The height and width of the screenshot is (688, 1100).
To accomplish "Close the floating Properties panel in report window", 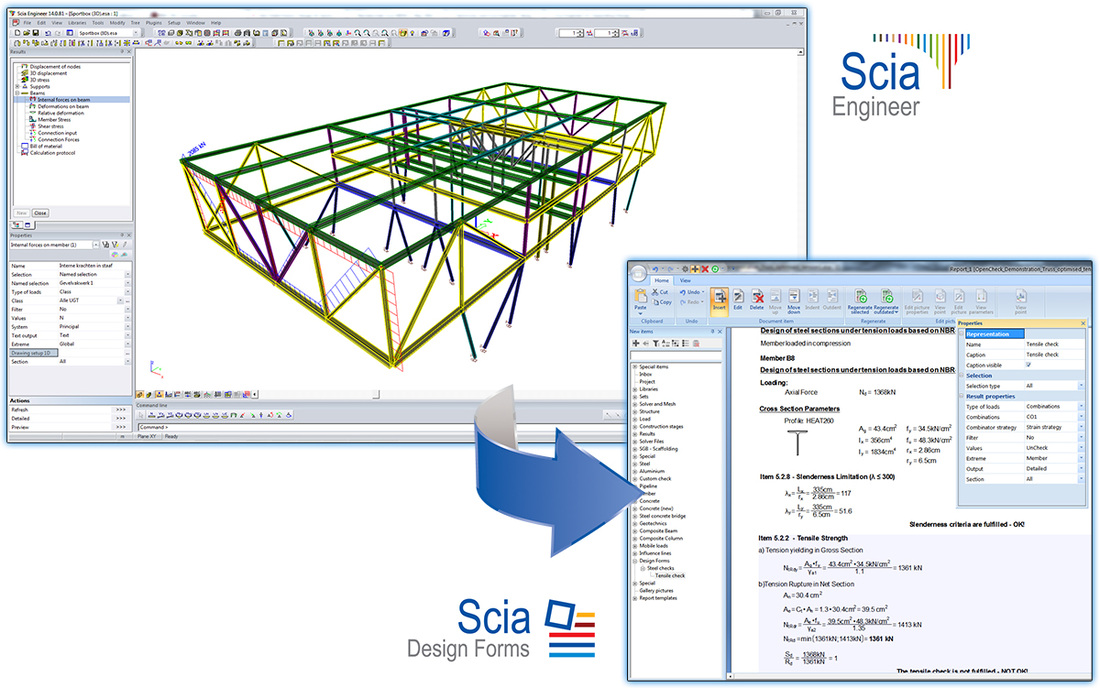I will (x=1083, y=323).
